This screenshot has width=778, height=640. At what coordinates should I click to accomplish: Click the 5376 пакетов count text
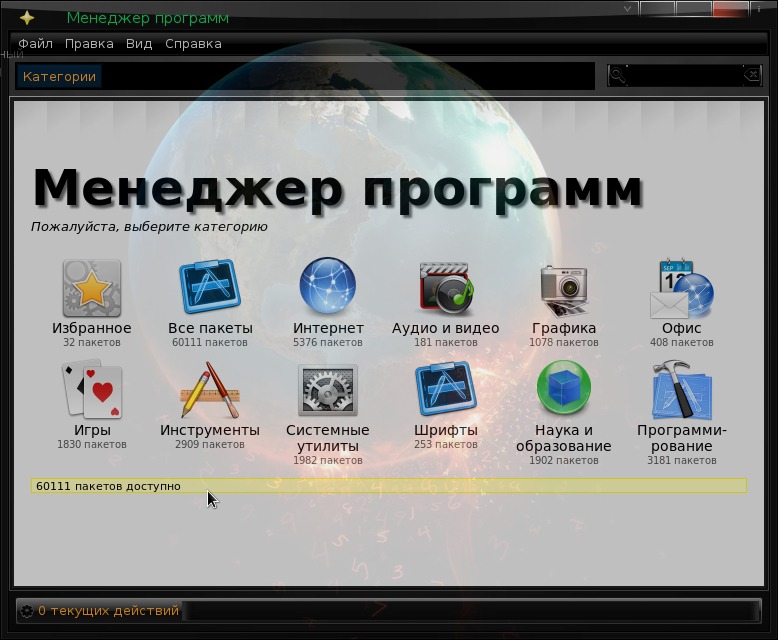(327, 342)
